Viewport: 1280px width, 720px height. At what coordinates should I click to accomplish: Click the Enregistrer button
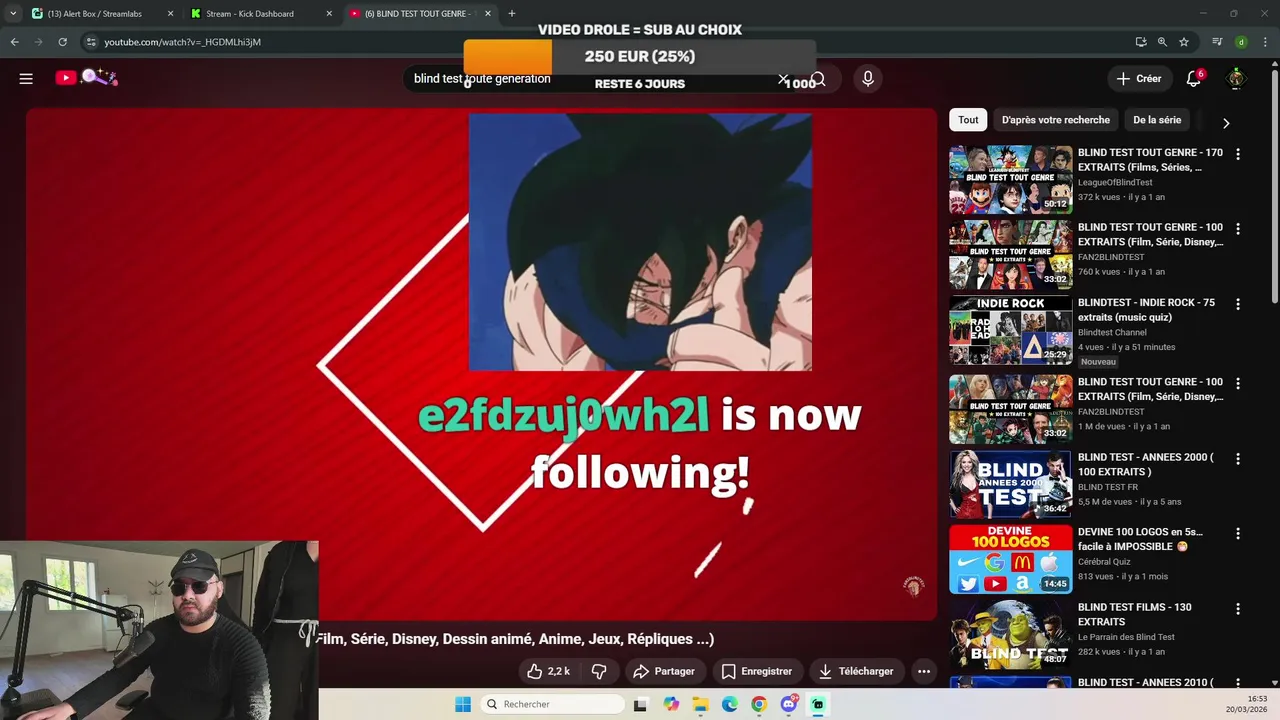[x=756, y=671]
